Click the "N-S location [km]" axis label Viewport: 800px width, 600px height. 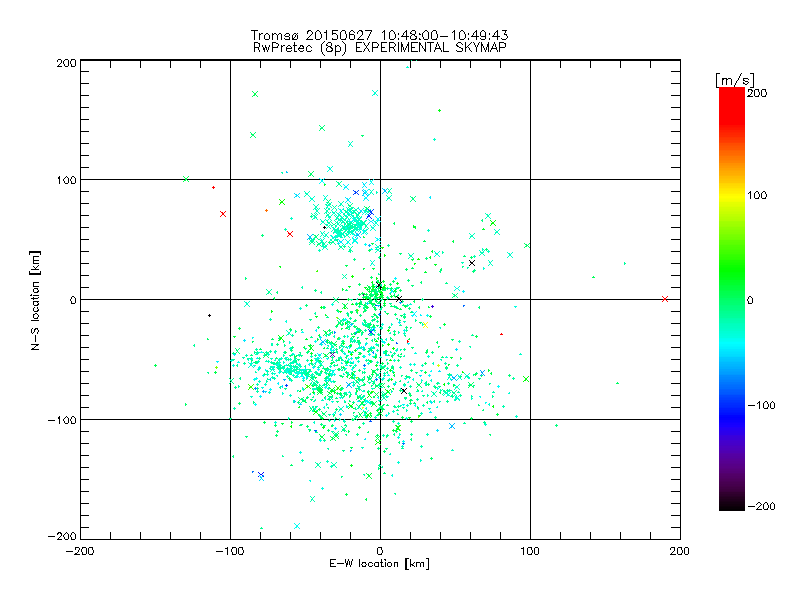pos(35,300)
